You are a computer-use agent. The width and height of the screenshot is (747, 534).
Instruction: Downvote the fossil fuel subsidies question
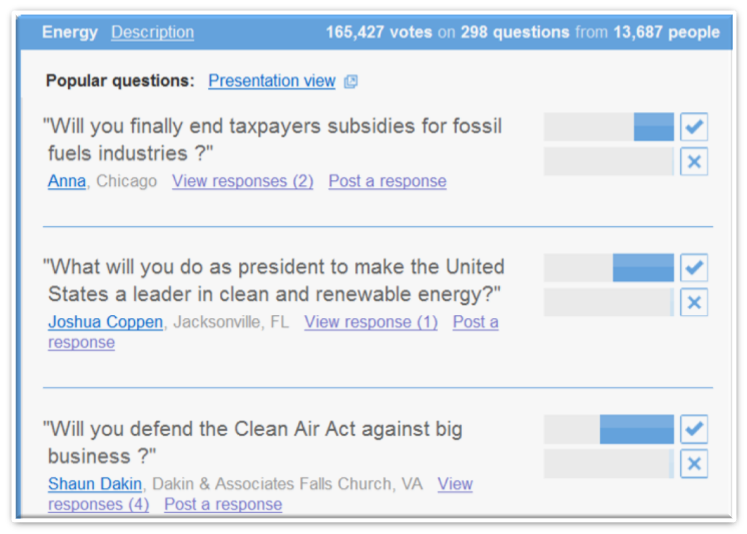(694, 161)
